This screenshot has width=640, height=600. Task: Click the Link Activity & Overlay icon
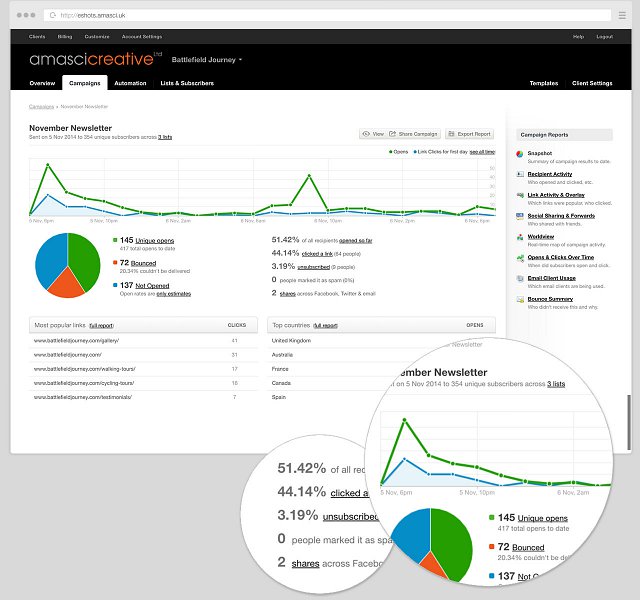pyautogui.click(x=520, y=195)
